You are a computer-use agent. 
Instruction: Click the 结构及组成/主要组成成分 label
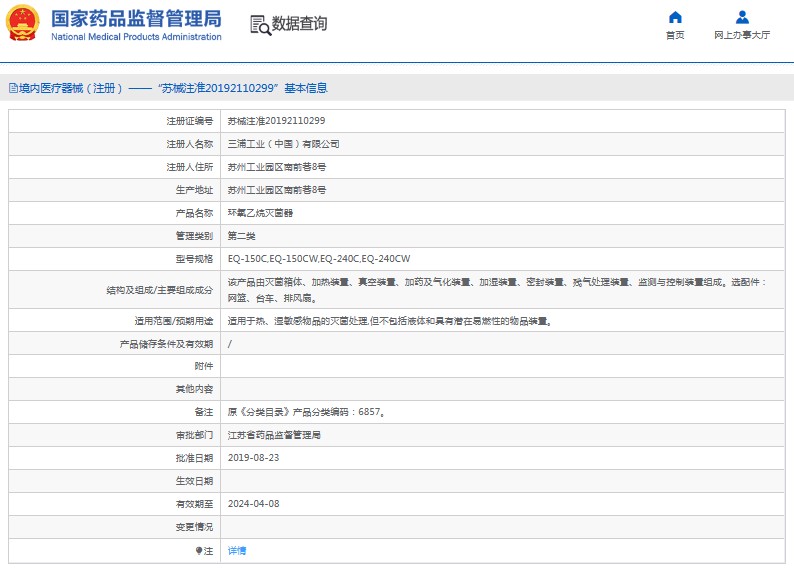(160, 290)
